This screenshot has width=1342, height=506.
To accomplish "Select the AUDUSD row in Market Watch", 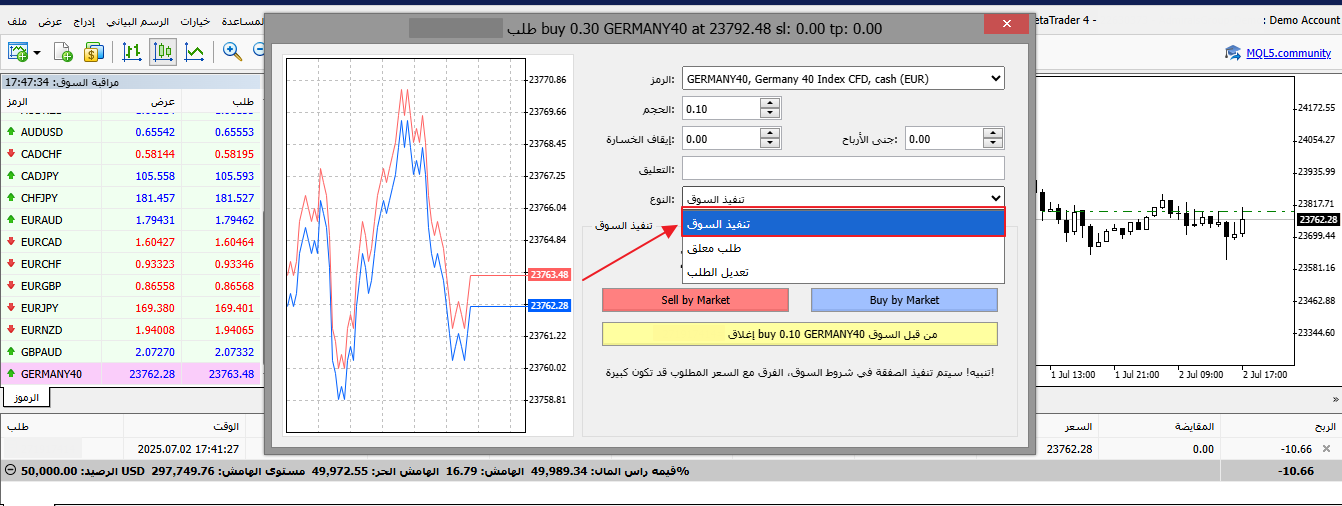I will pyautogui.click(x=131, y=132).
